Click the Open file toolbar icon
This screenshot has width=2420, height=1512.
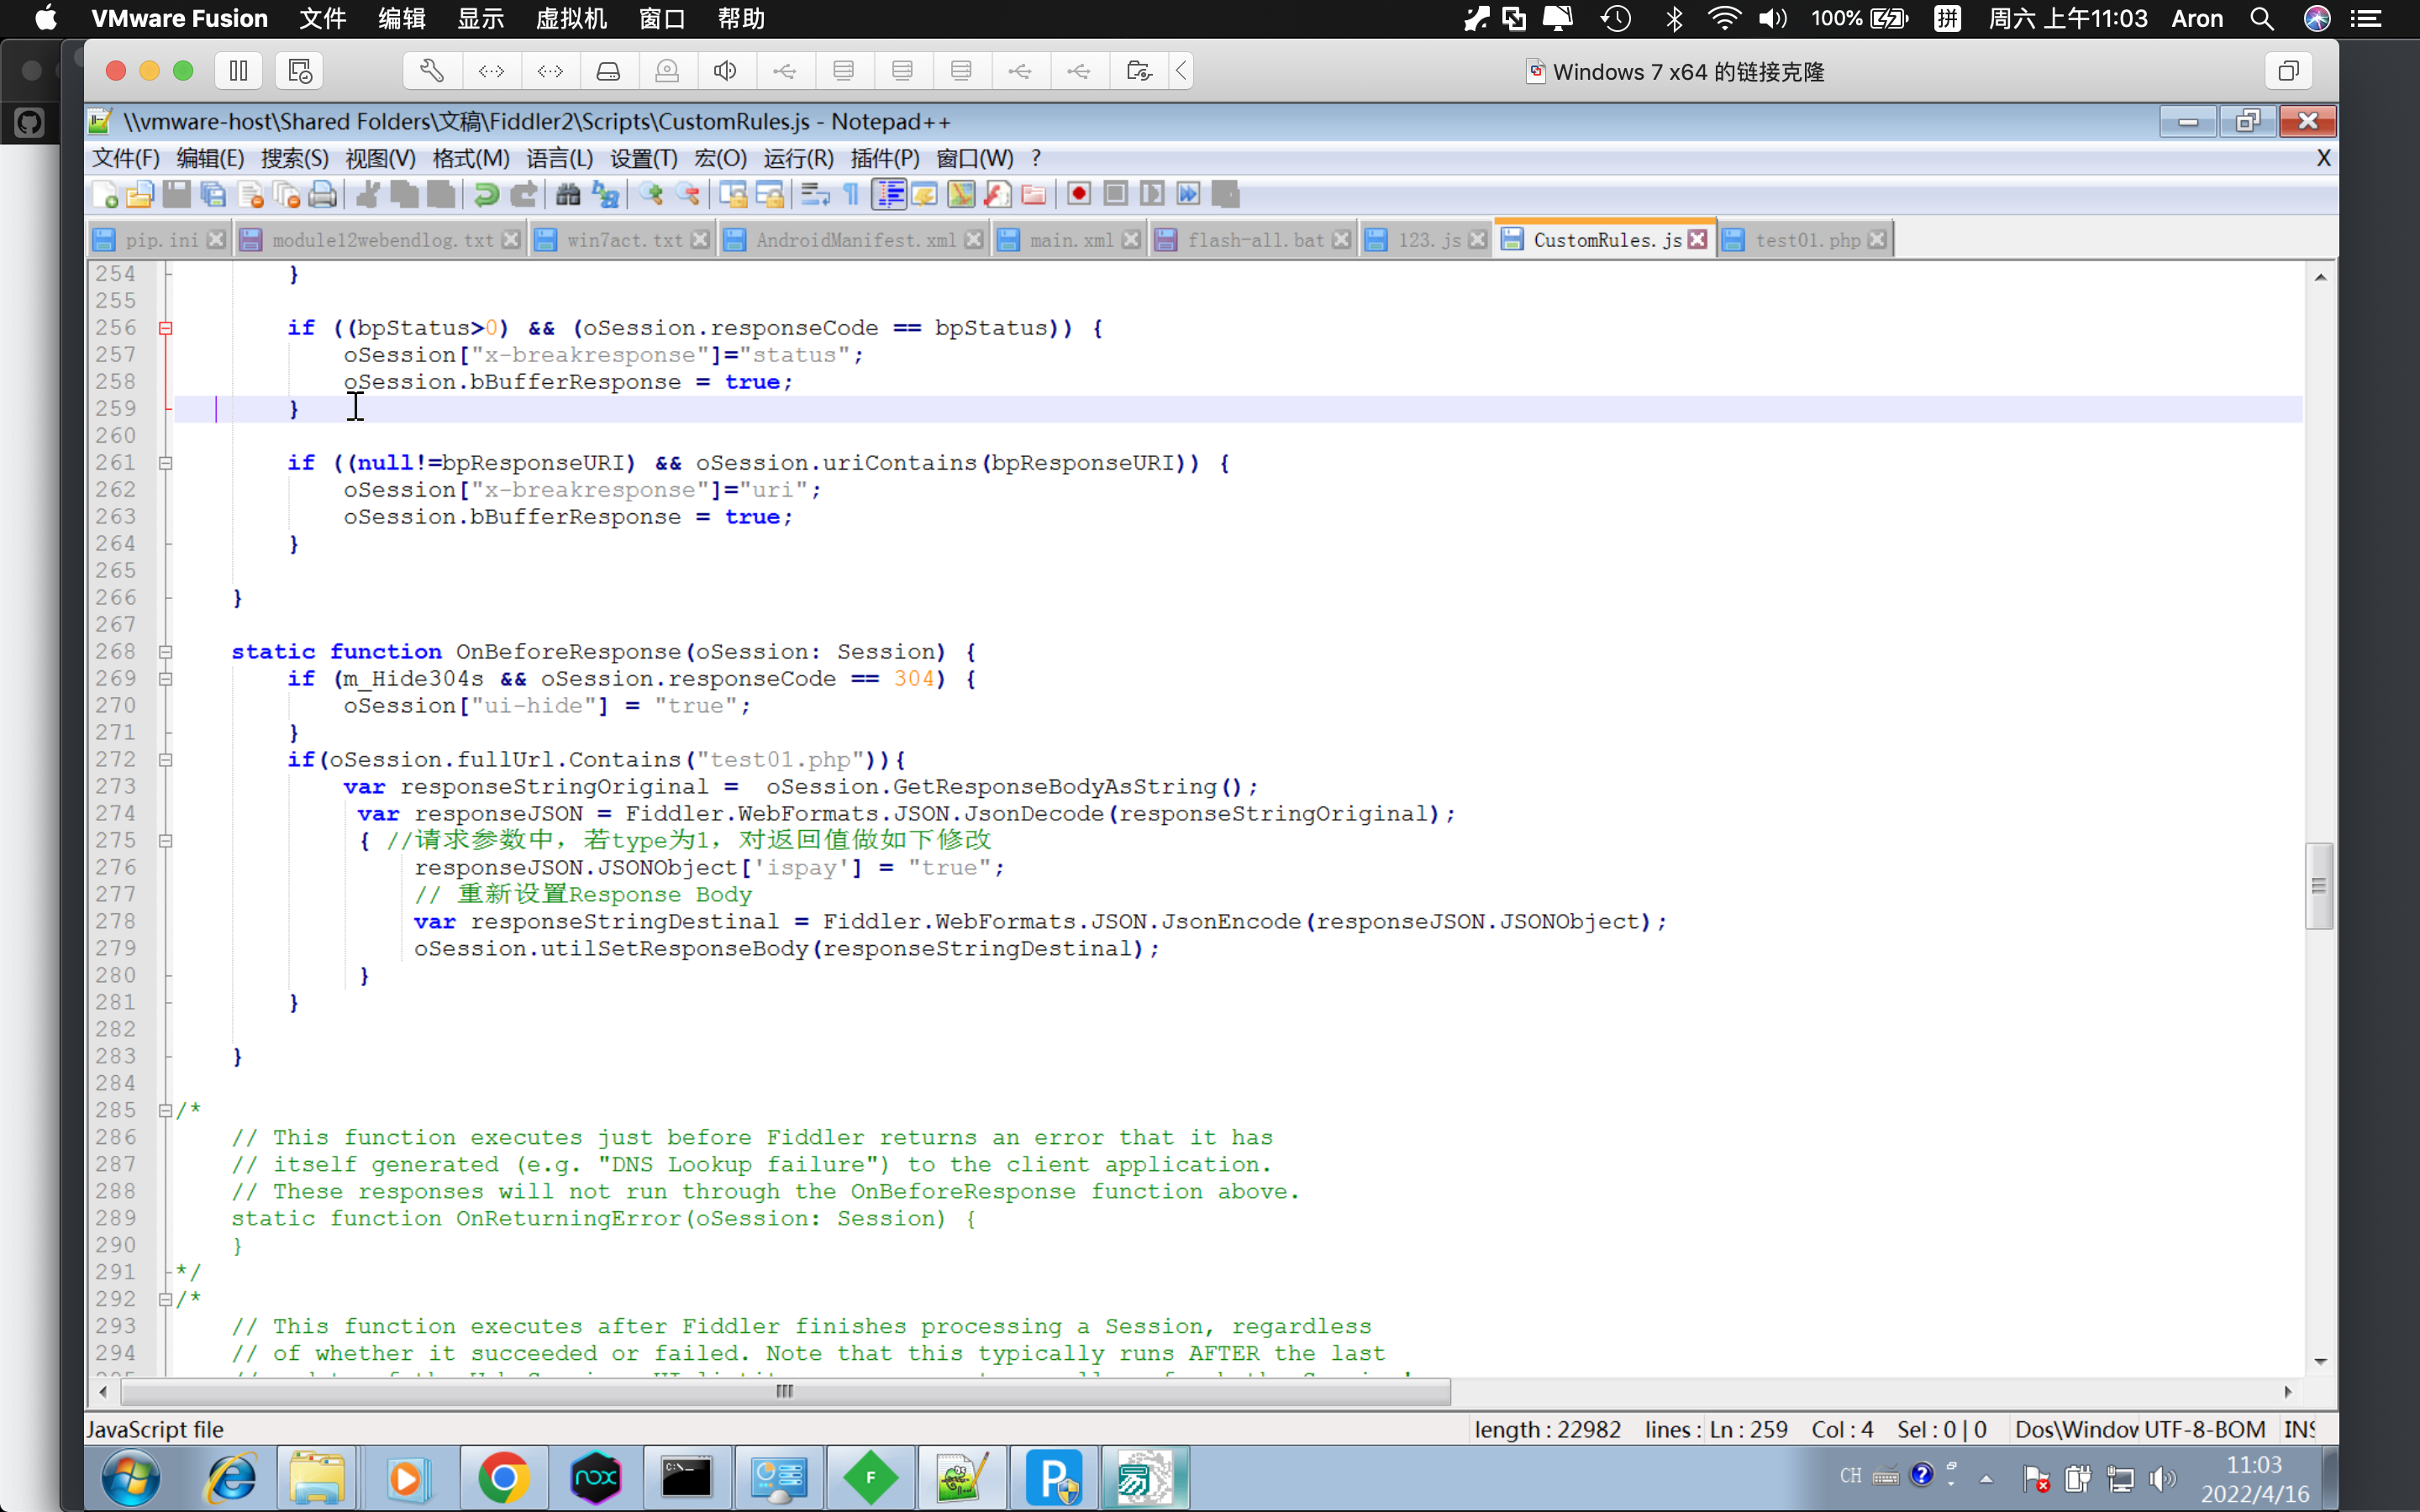click(x=140, y=194)
